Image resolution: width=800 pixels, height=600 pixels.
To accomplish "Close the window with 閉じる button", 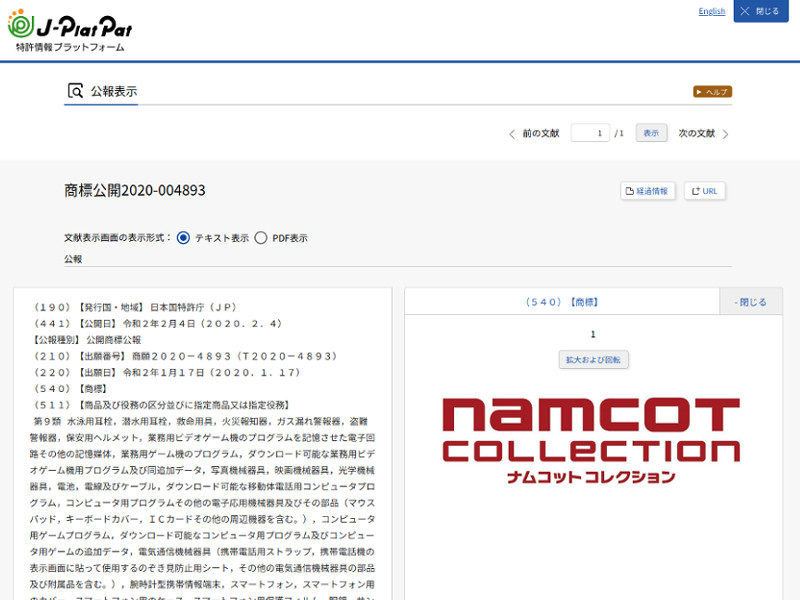I will click(x=761, y=11).
